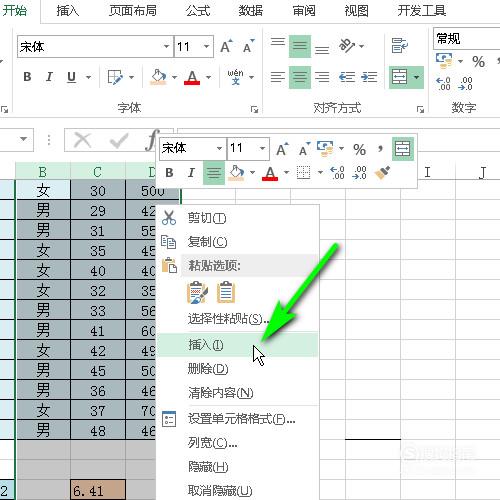Image resolution: width=500 pixels, height=500 pixels.
Task: Click Bold button in ribbon font group
Action: [27, 77]
